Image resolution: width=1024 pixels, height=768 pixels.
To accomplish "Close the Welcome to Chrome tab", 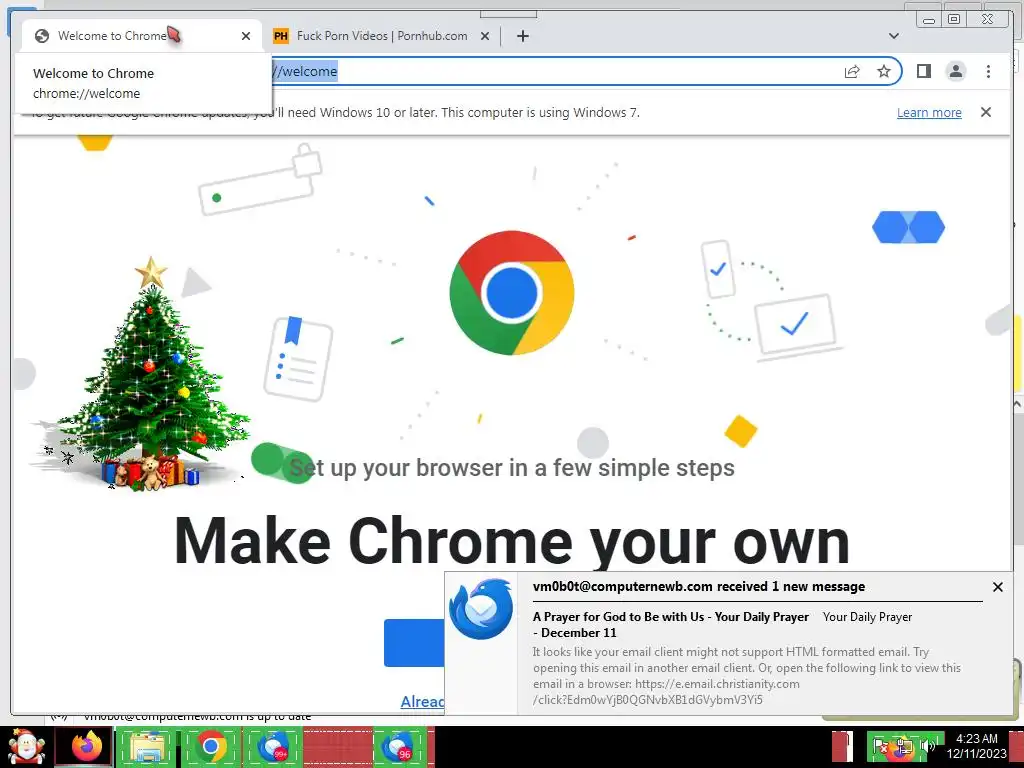I will [246, 36].
